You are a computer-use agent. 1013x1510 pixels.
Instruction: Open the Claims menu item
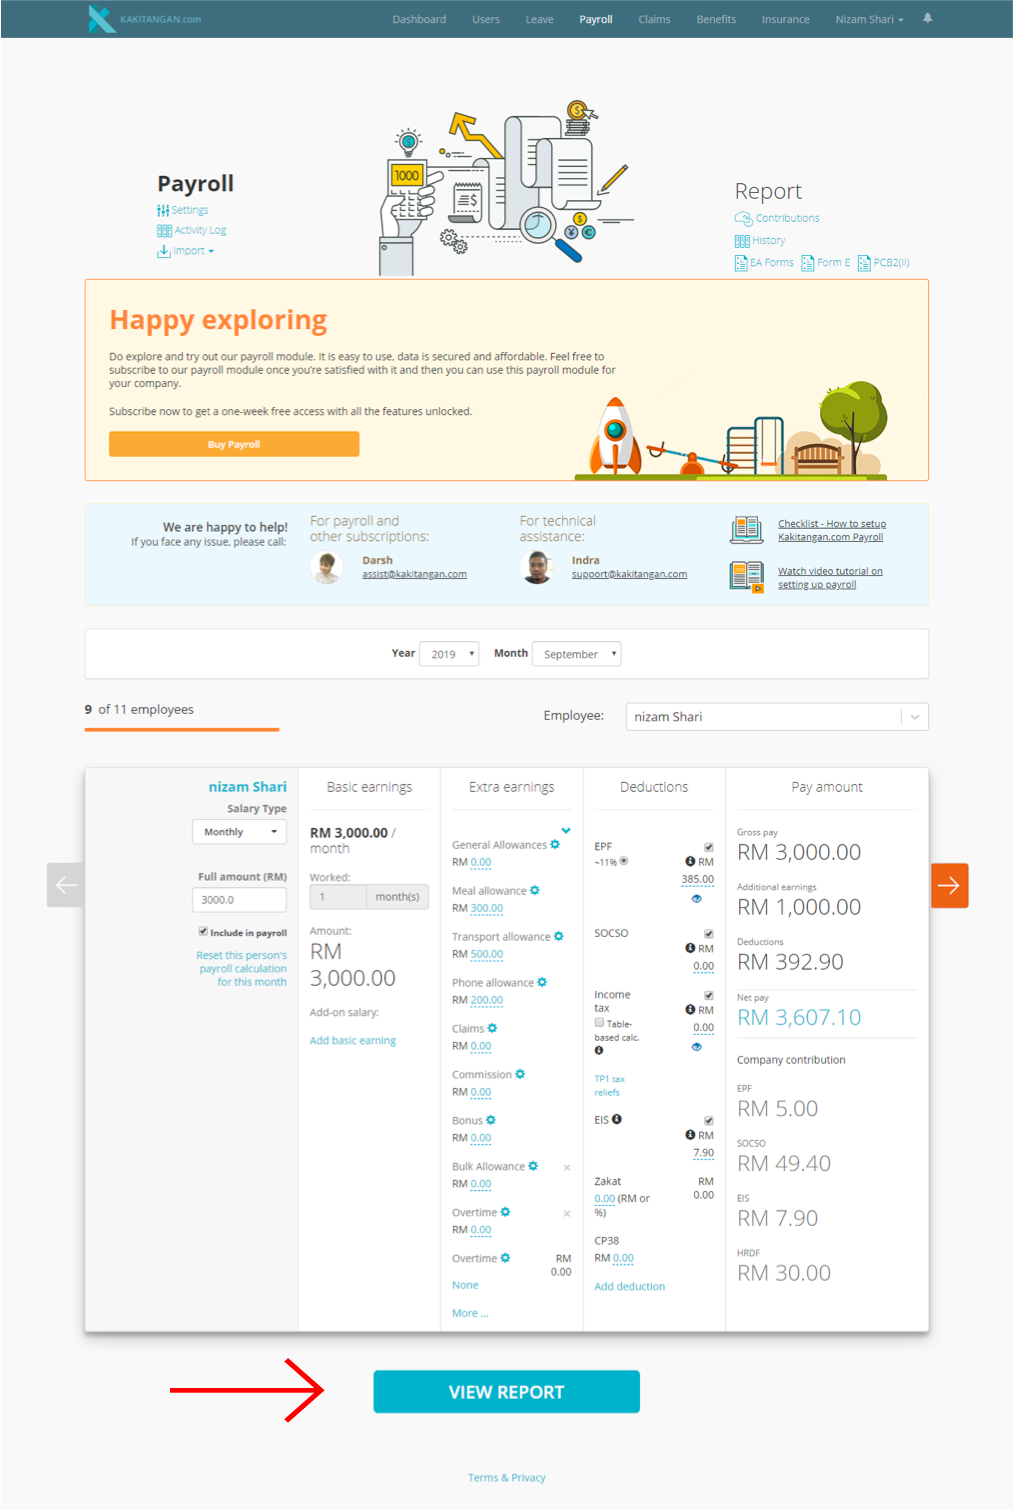pos(654,19)
